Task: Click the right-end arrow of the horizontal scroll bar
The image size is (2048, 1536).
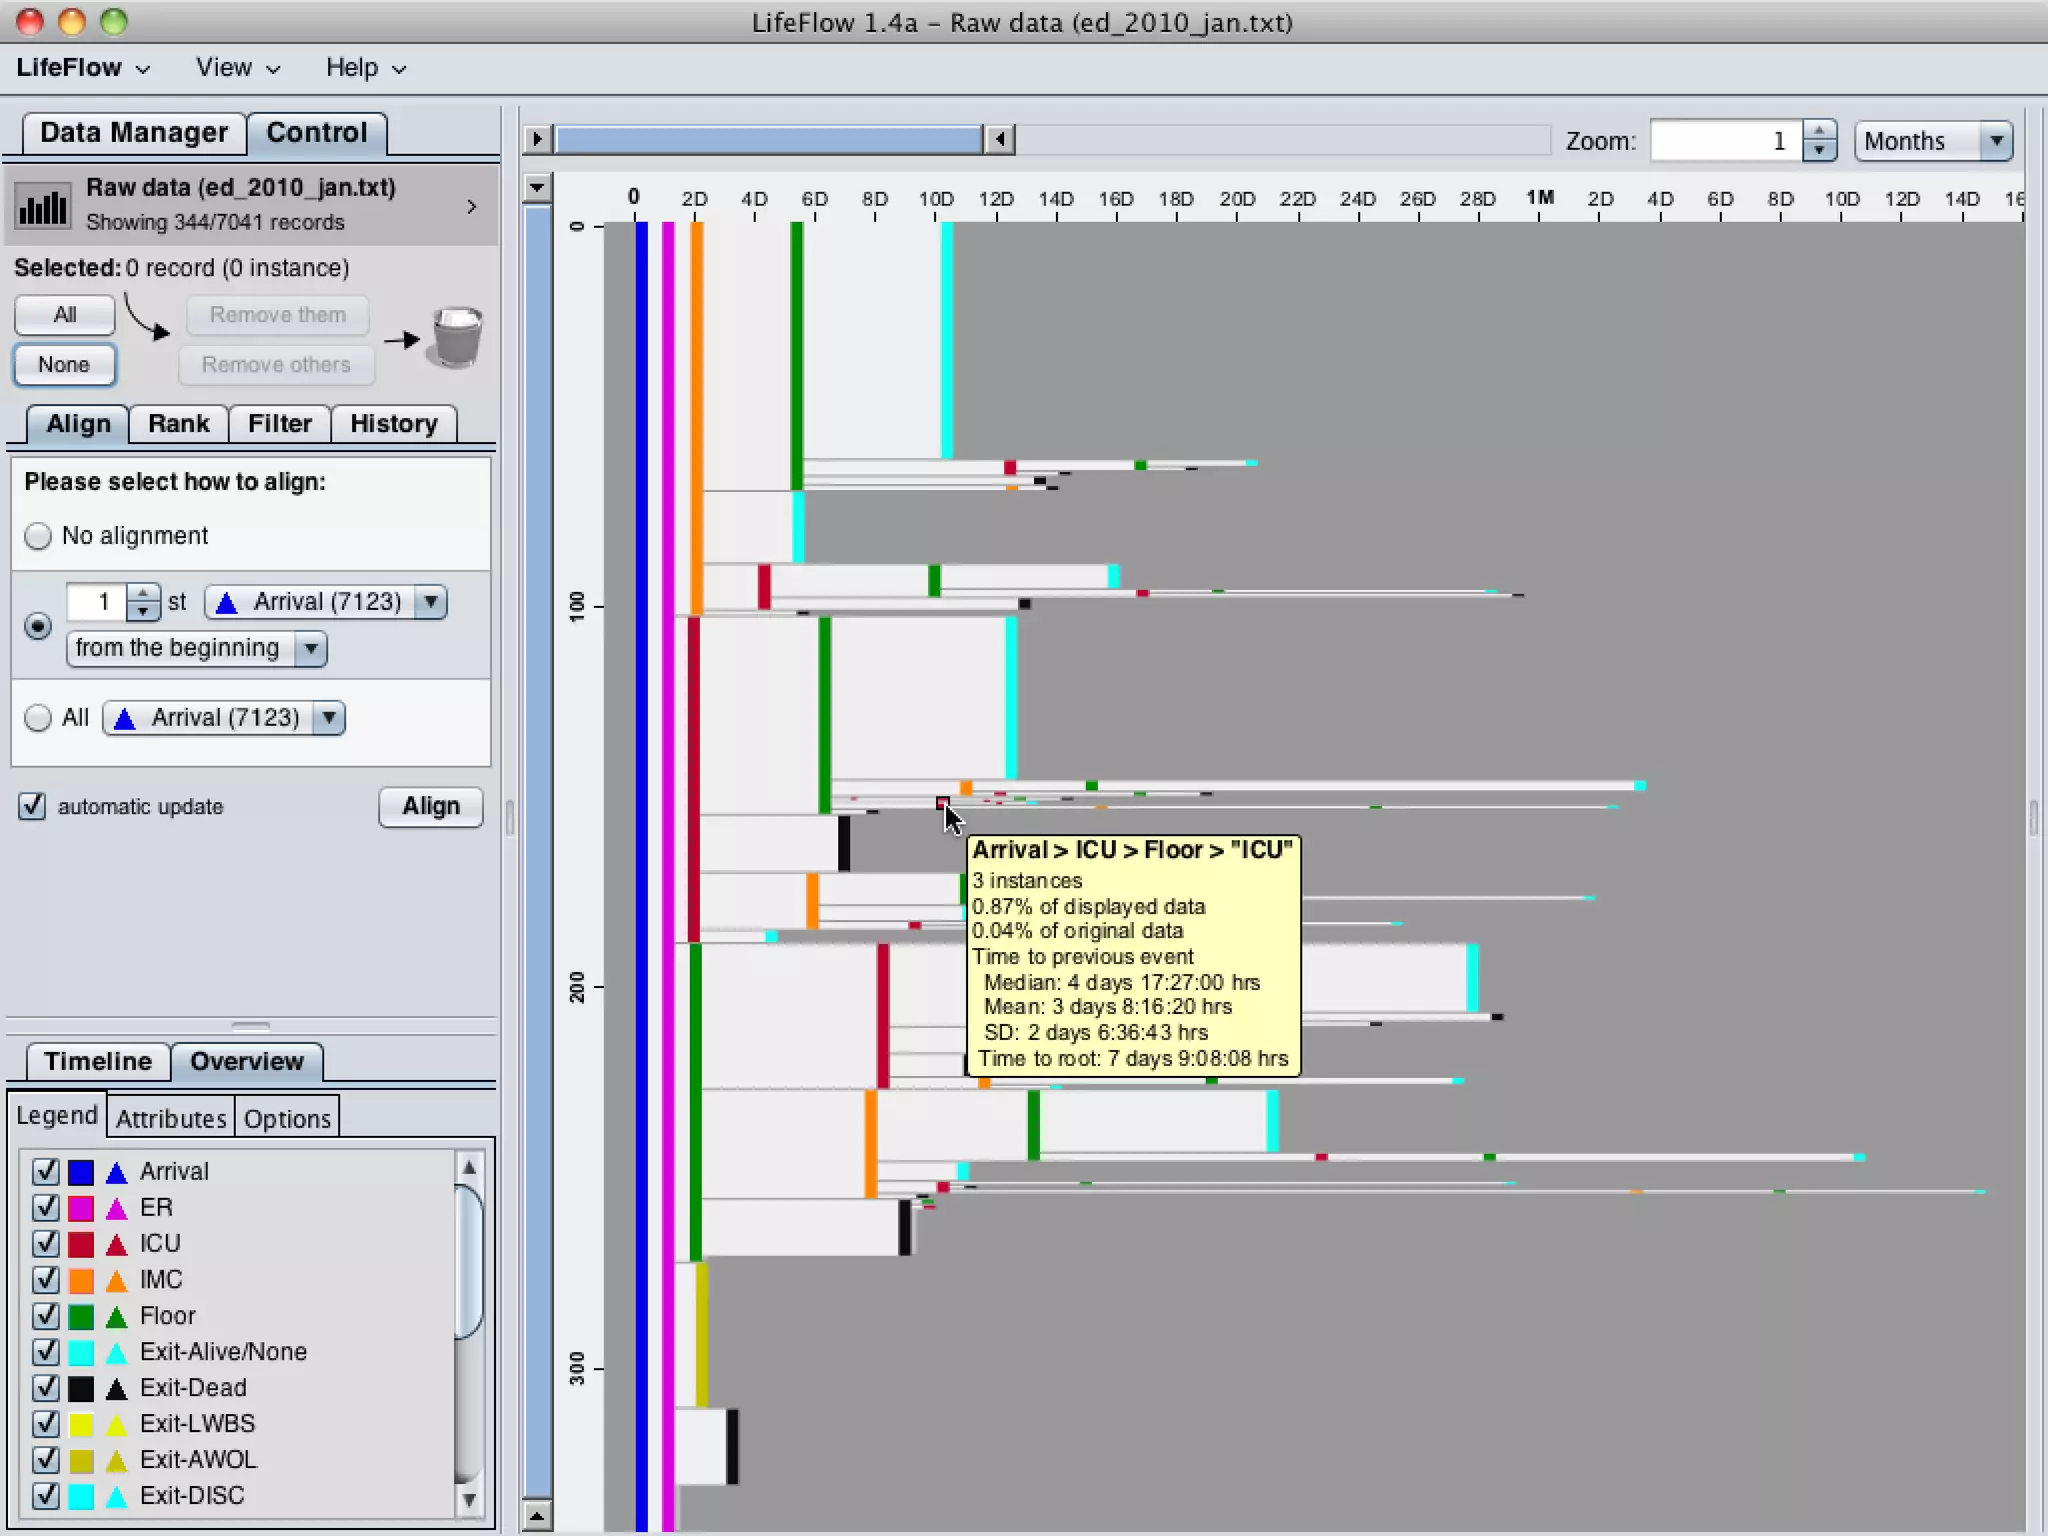Action: point(999,139)
